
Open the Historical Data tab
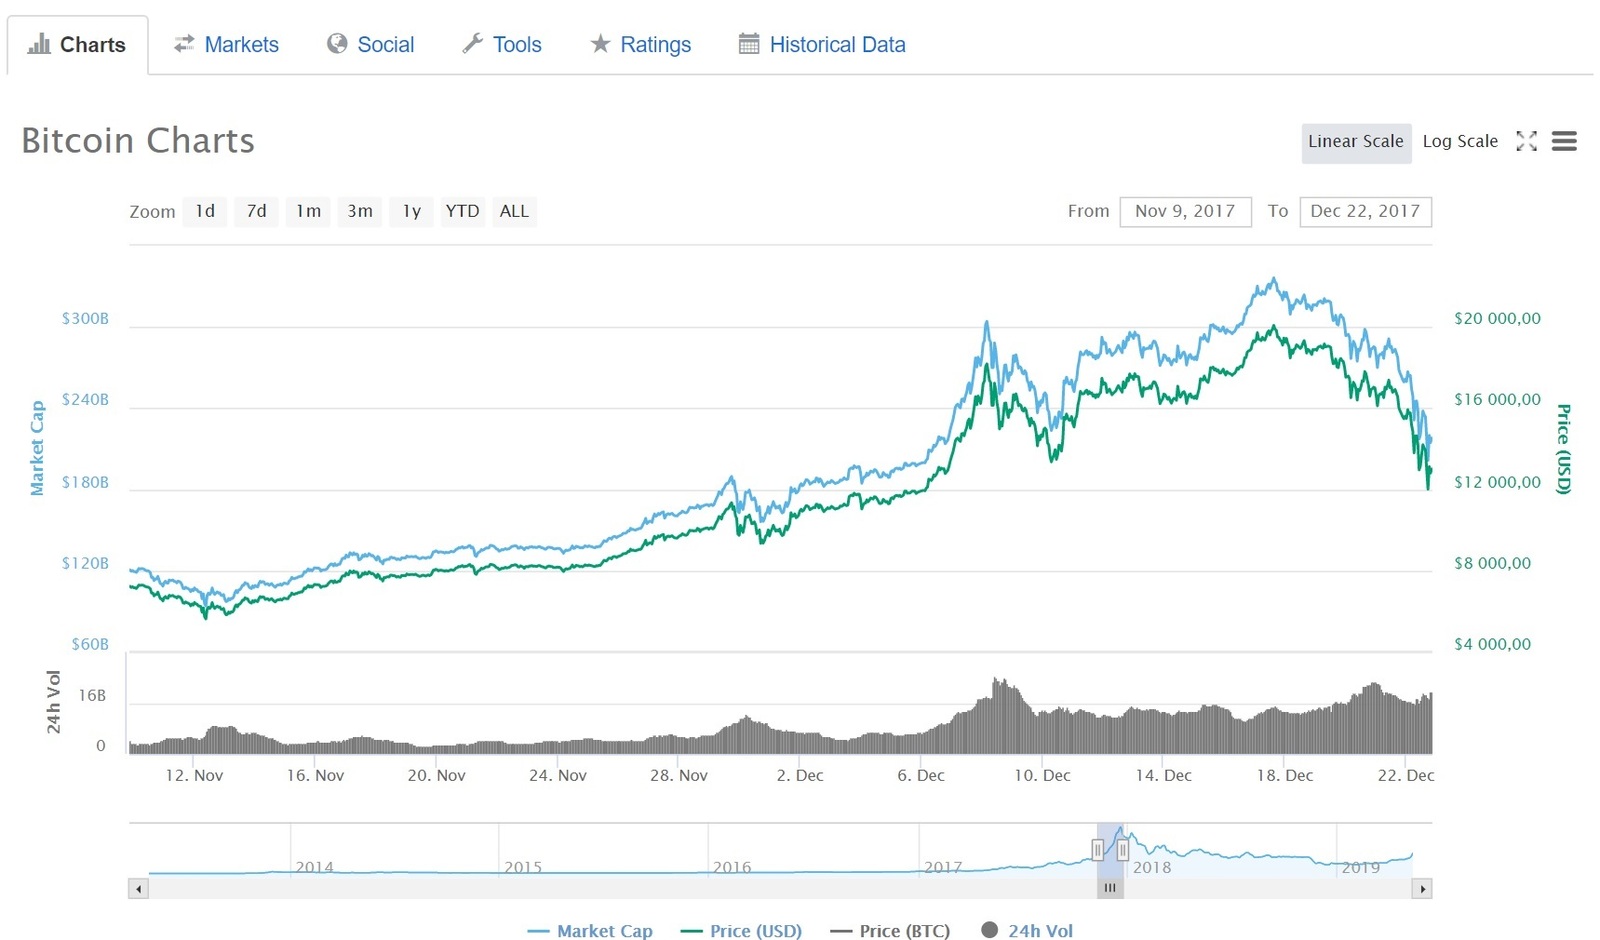coord(822,45)
